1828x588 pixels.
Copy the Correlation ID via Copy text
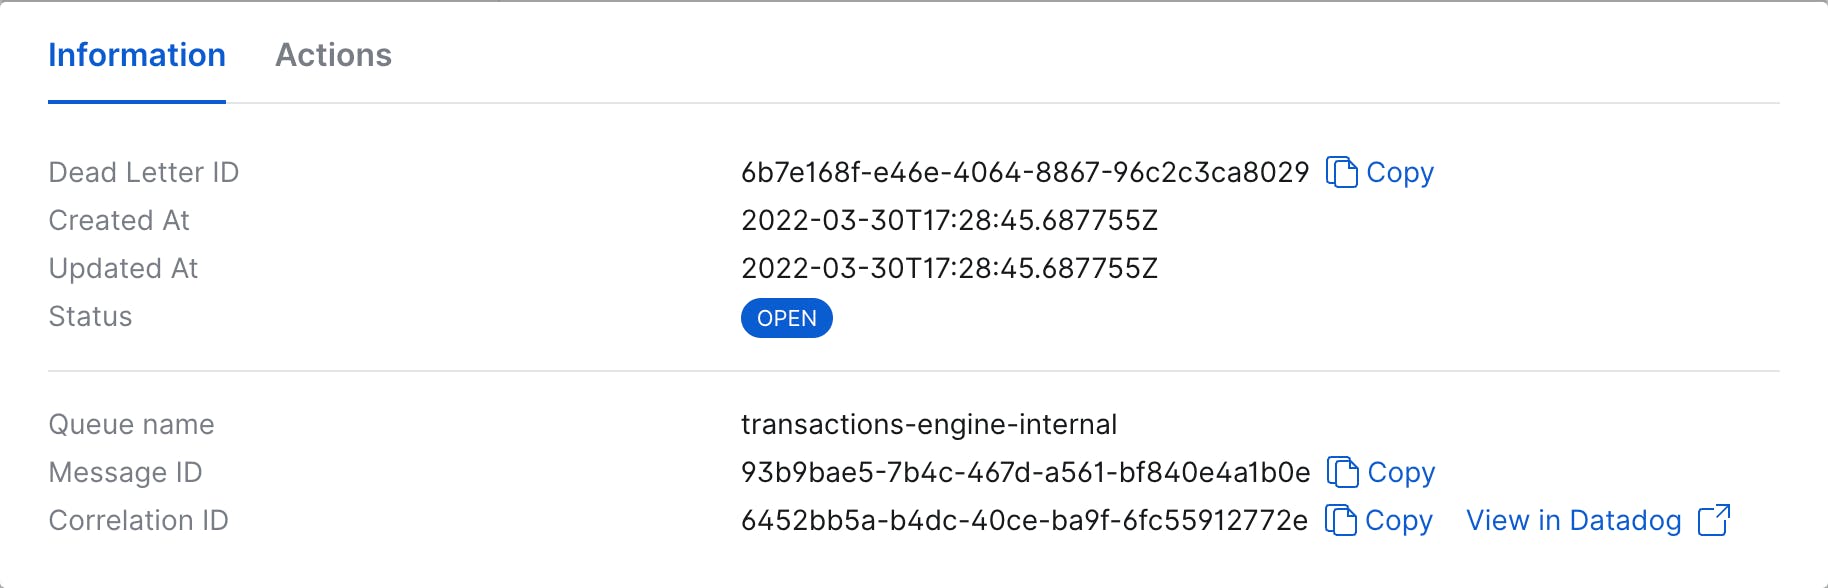[1399, 521]
